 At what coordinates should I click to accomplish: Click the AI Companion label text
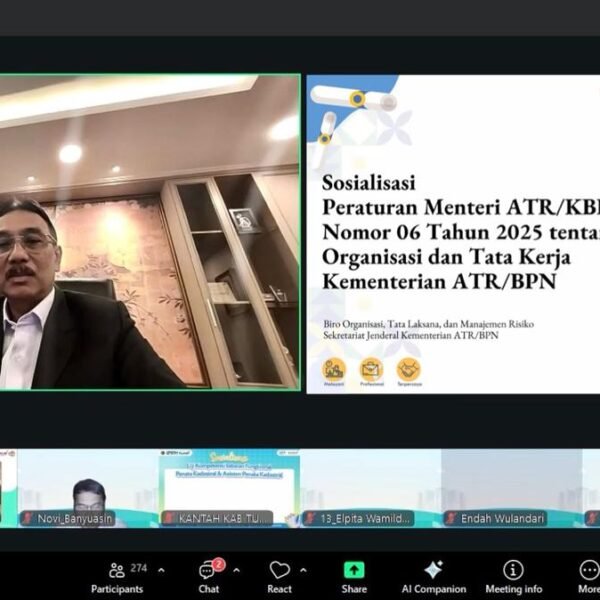(434, 589)
